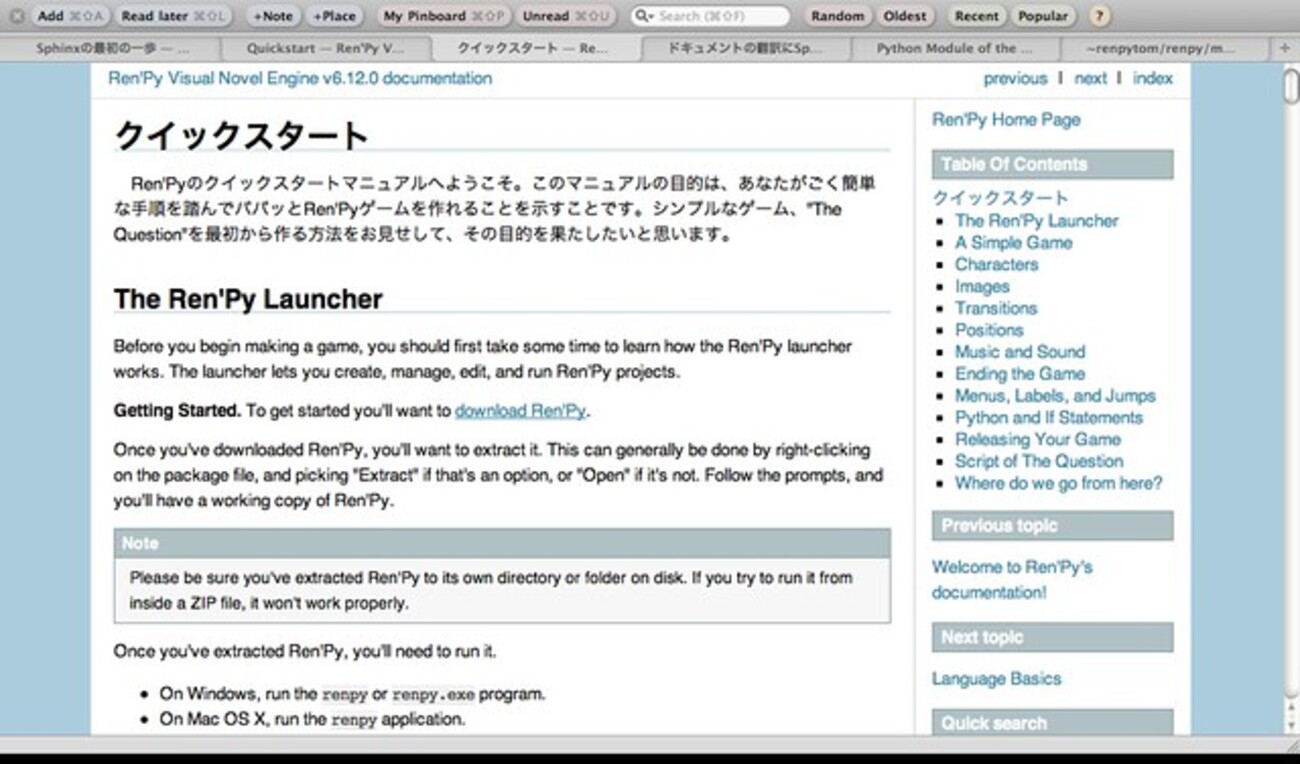The height and width of the screenshot is (764, 1300).
Task: Open the Language Basics next topic
Action: pos(996,679)
